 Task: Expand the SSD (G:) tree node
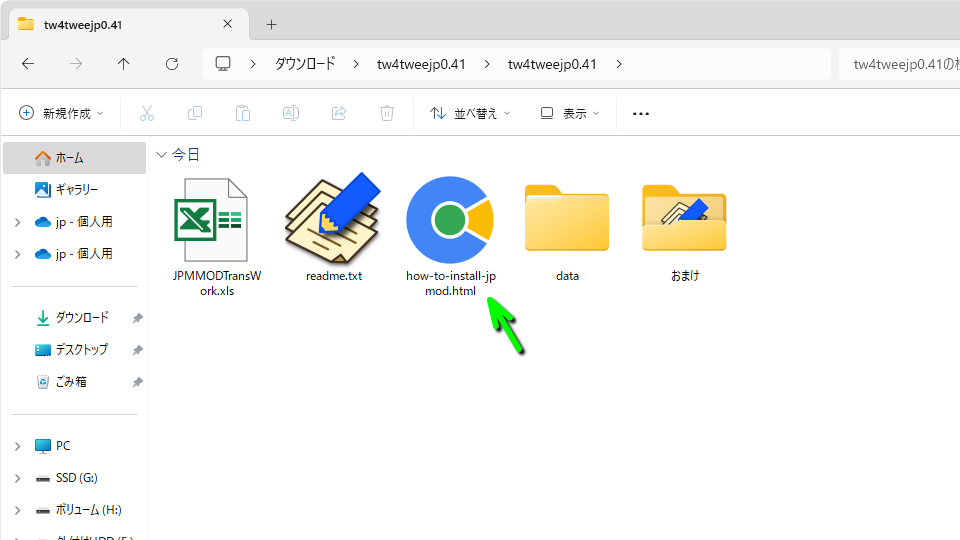(18, 478)
